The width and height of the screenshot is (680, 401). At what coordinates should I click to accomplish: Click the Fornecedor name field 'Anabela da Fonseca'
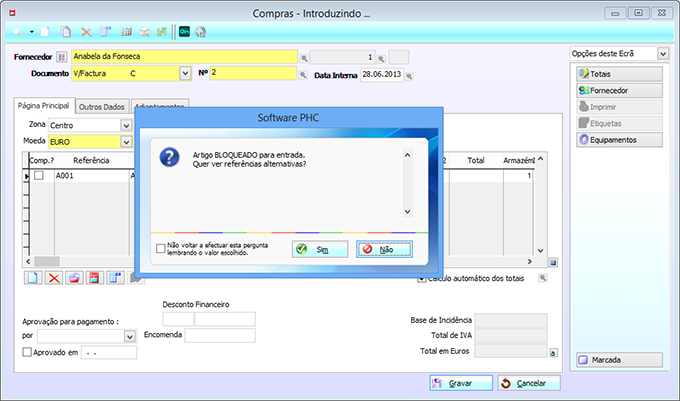point(184,56)
